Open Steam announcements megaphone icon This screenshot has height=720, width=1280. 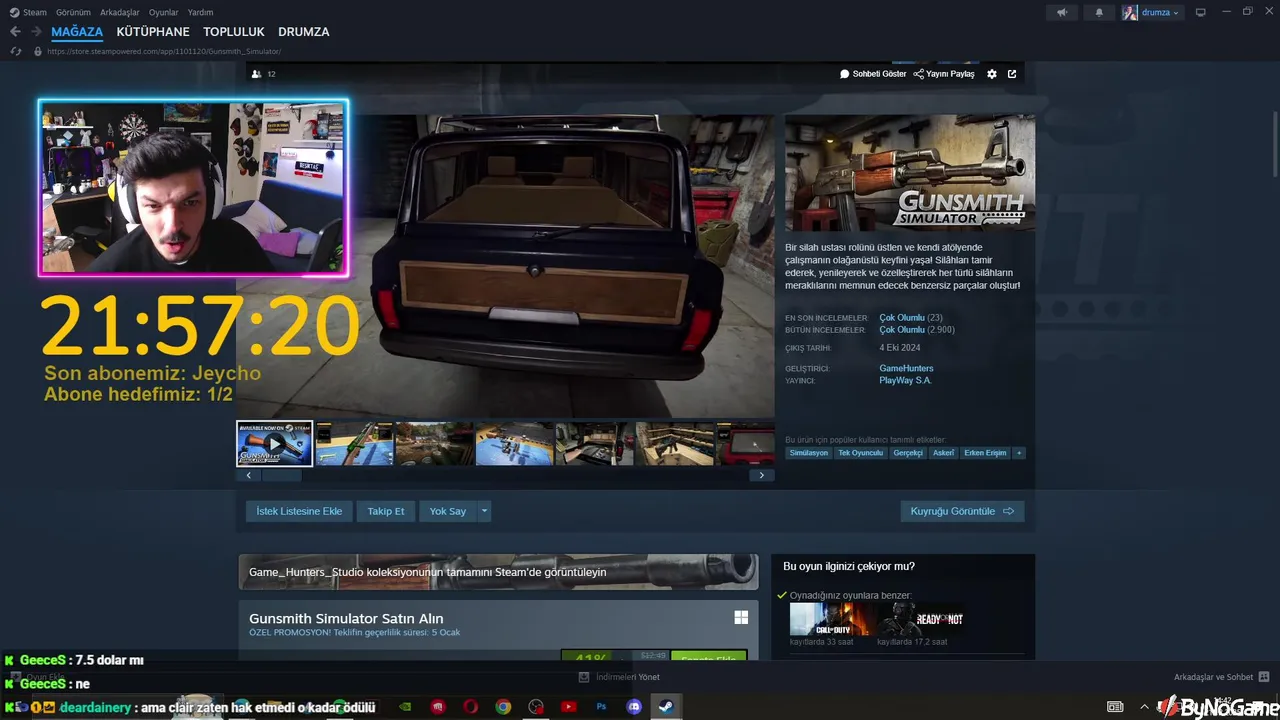click(1062, 12)
